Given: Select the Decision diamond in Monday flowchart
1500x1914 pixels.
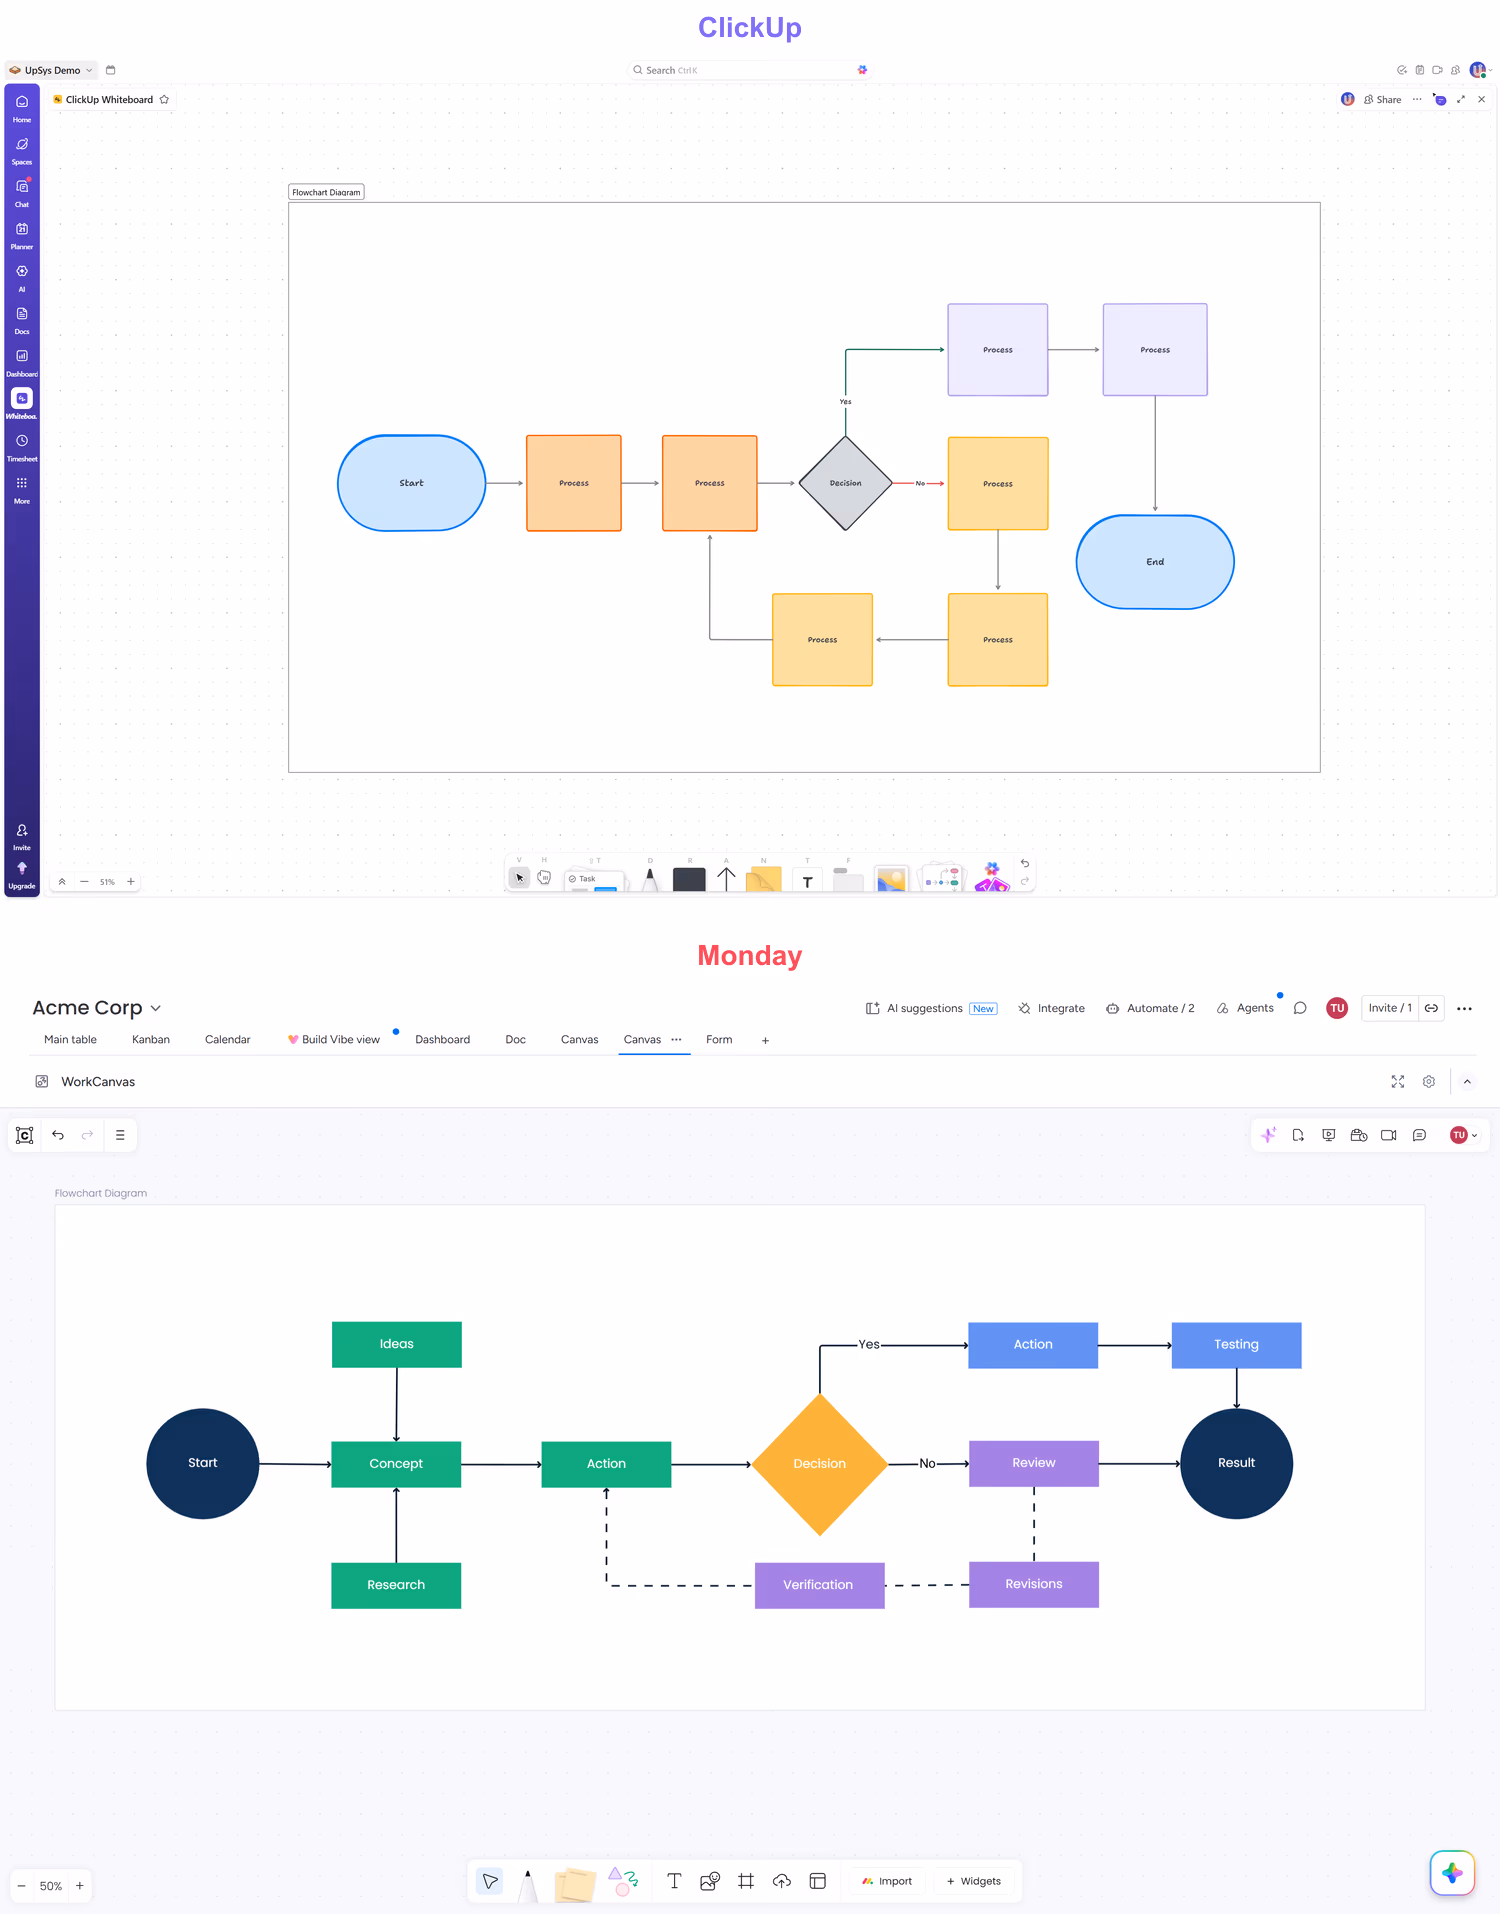Looking at the screenshot, I should click(x=820, y=1464).
